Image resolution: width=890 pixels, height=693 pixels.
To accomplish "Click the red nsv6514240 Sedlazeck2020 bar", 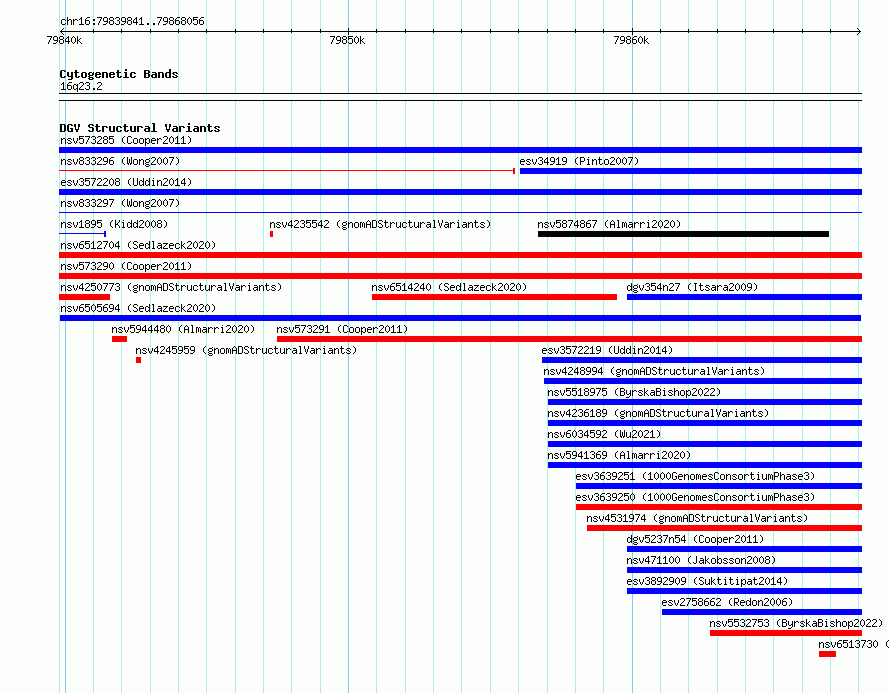I will 494,297.
